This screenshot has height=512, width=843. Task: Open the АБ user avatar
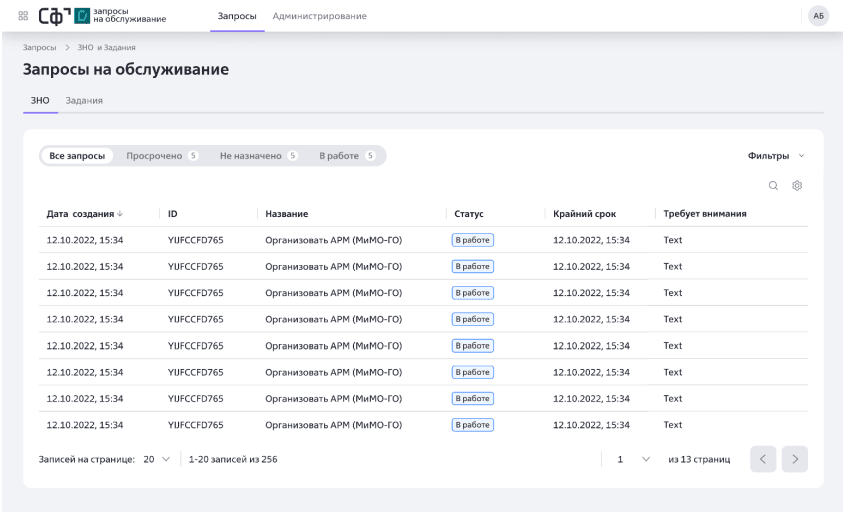(818, 16)
